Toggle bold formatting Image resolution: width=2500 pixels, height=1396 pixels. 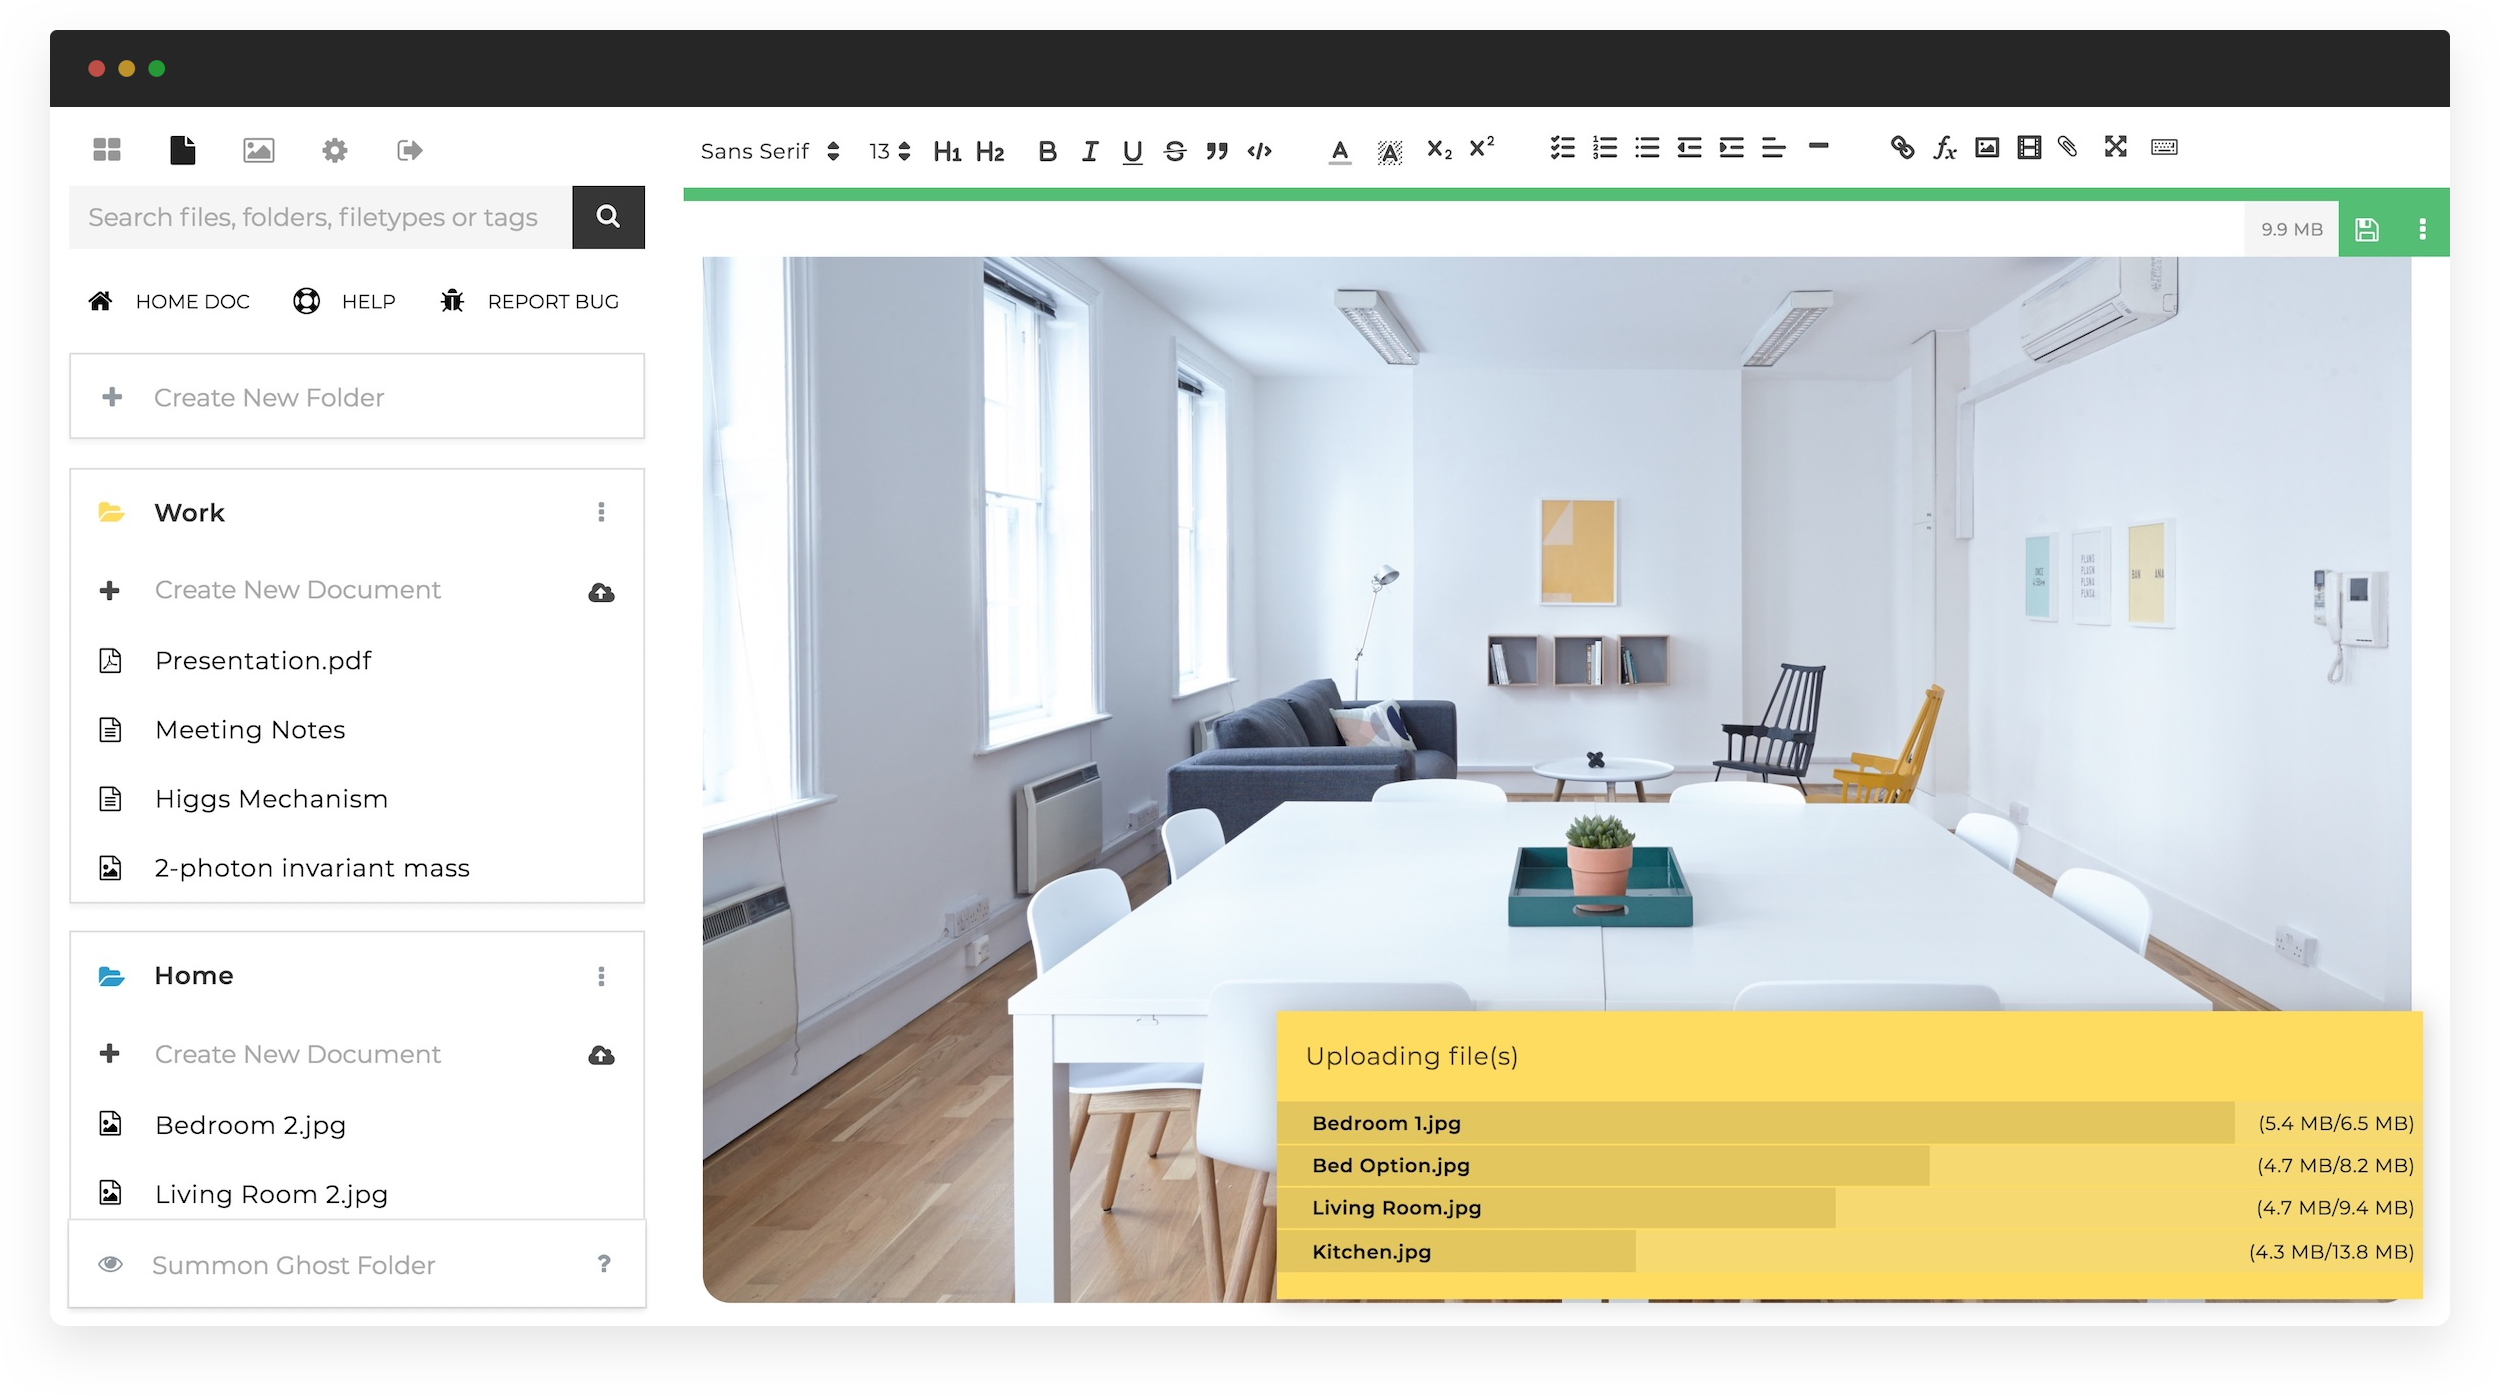coord(1047,151)
